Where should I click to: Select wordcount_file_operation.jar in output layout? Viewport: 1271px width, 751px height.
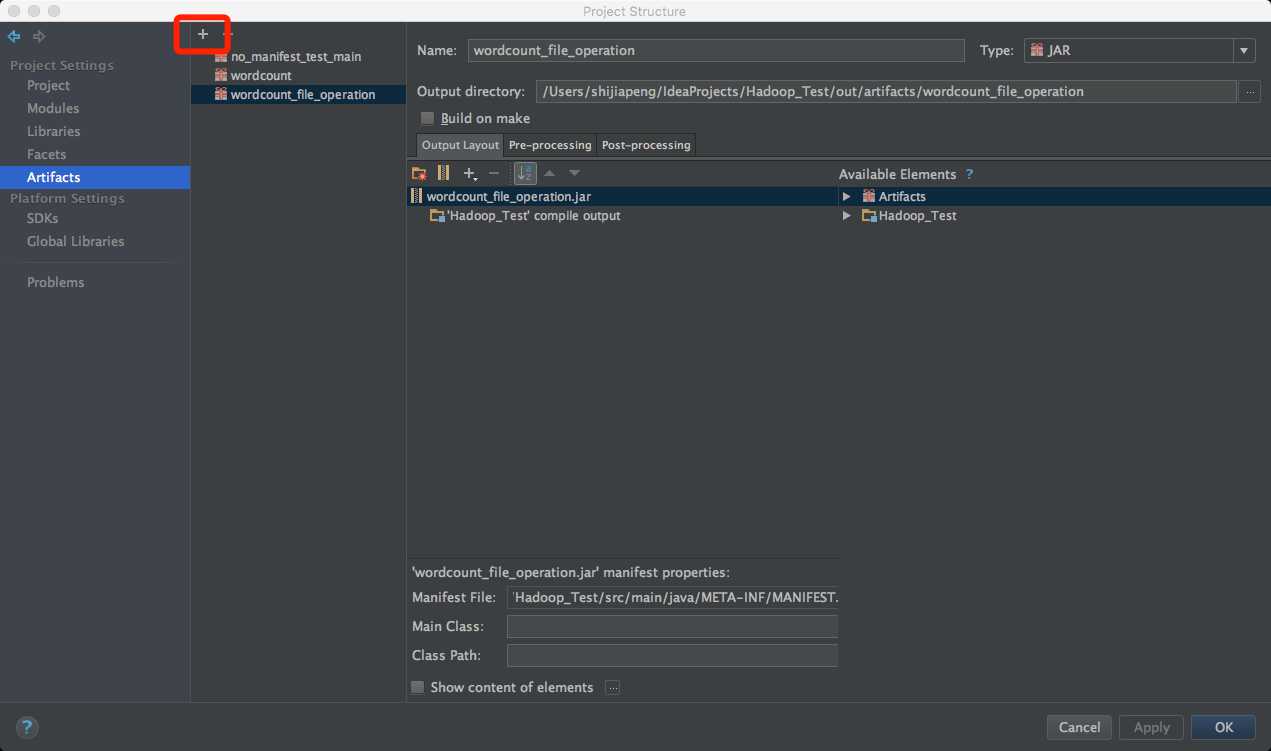[622, 196]
